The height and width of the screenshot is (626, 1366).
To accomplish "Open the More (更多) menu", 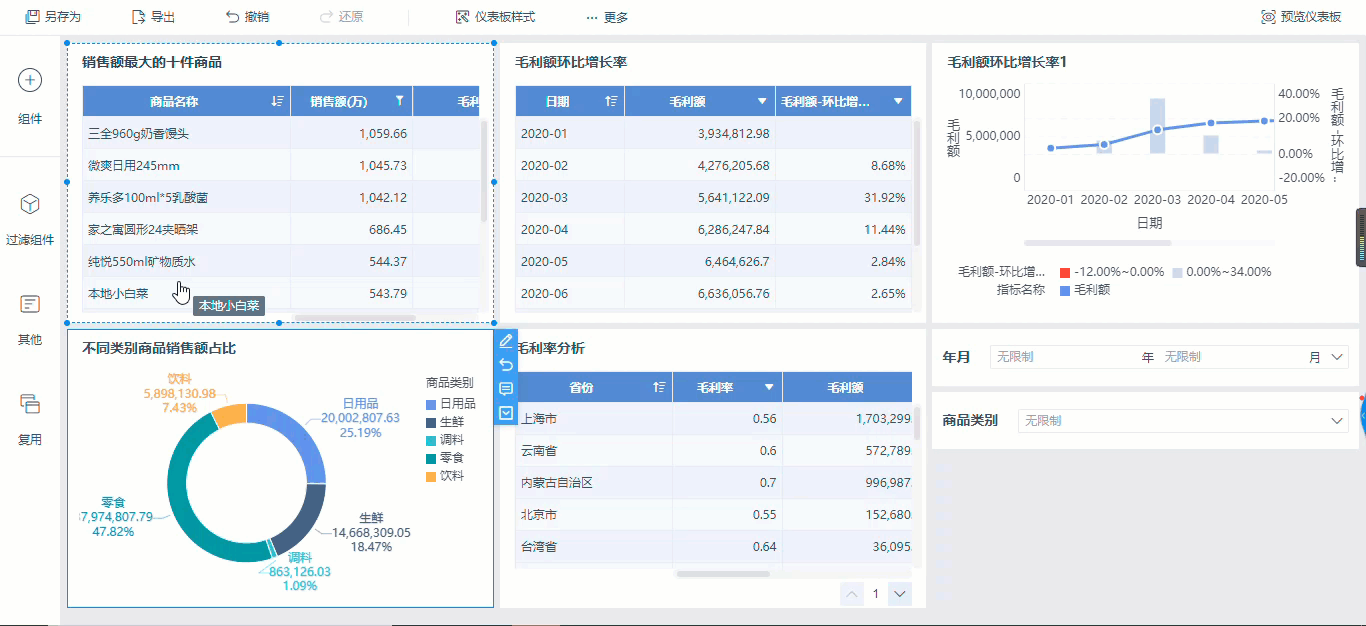I will pos(607,17).
